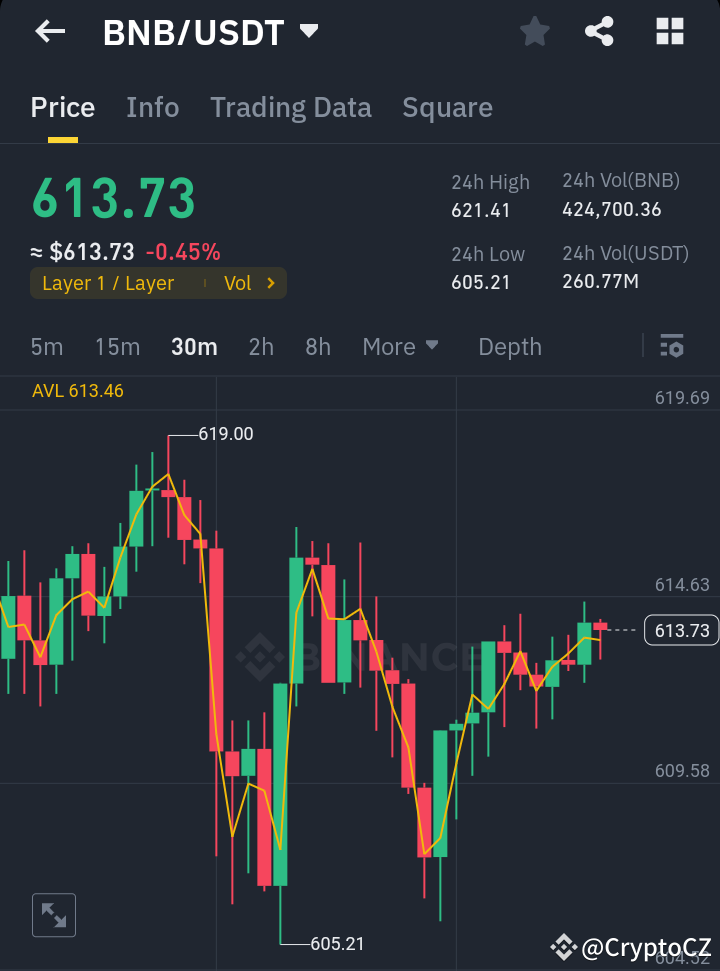Viewport: 720px width, 971px height.
Task: Enable the 2h timeframe view
Action: click(261, 346)
